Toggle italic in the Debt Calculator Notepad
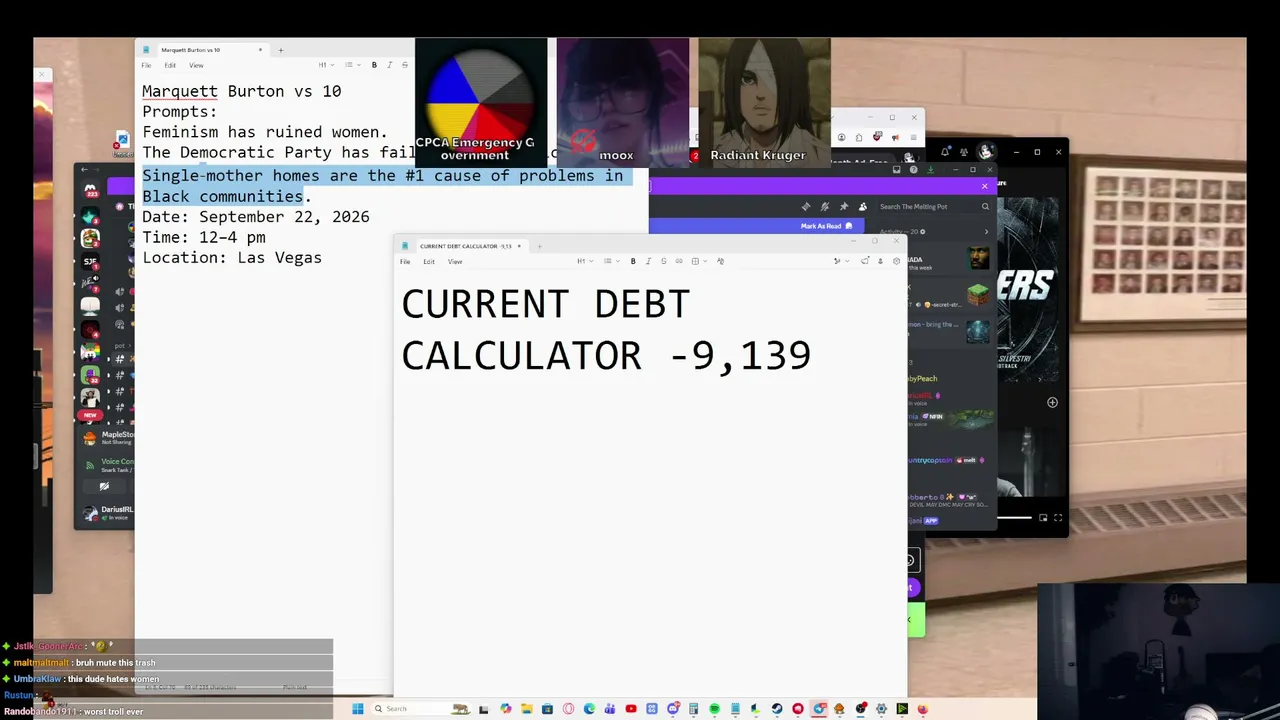This screenshot has width=1280, height=720. [x=648, y=261]
